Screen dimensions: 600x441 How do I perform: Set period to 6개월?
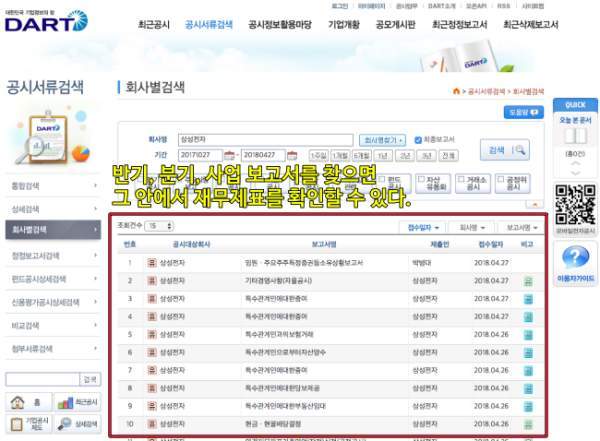coord(361,156)
